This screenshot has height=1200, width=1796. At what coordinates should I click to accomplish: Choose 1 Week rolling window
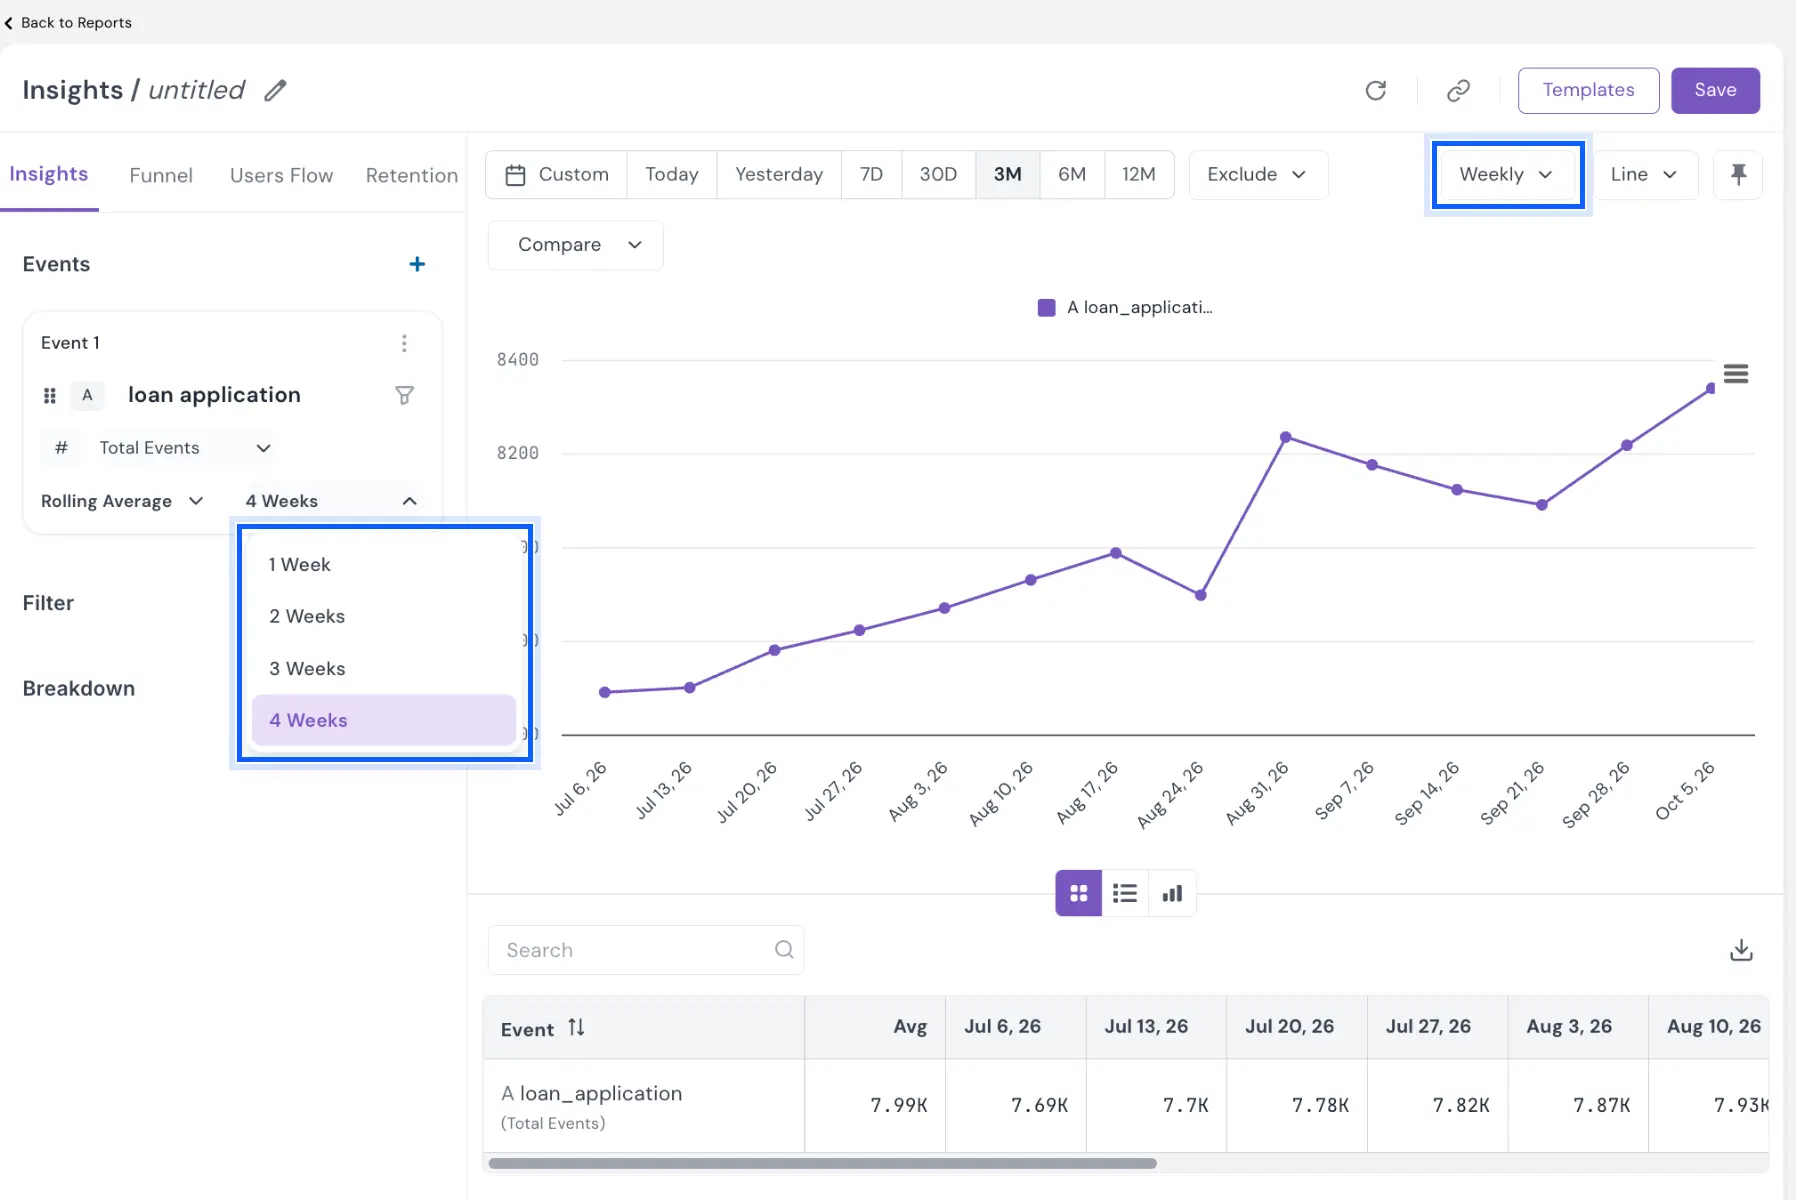pyautogui.click(x=384, y=565)
